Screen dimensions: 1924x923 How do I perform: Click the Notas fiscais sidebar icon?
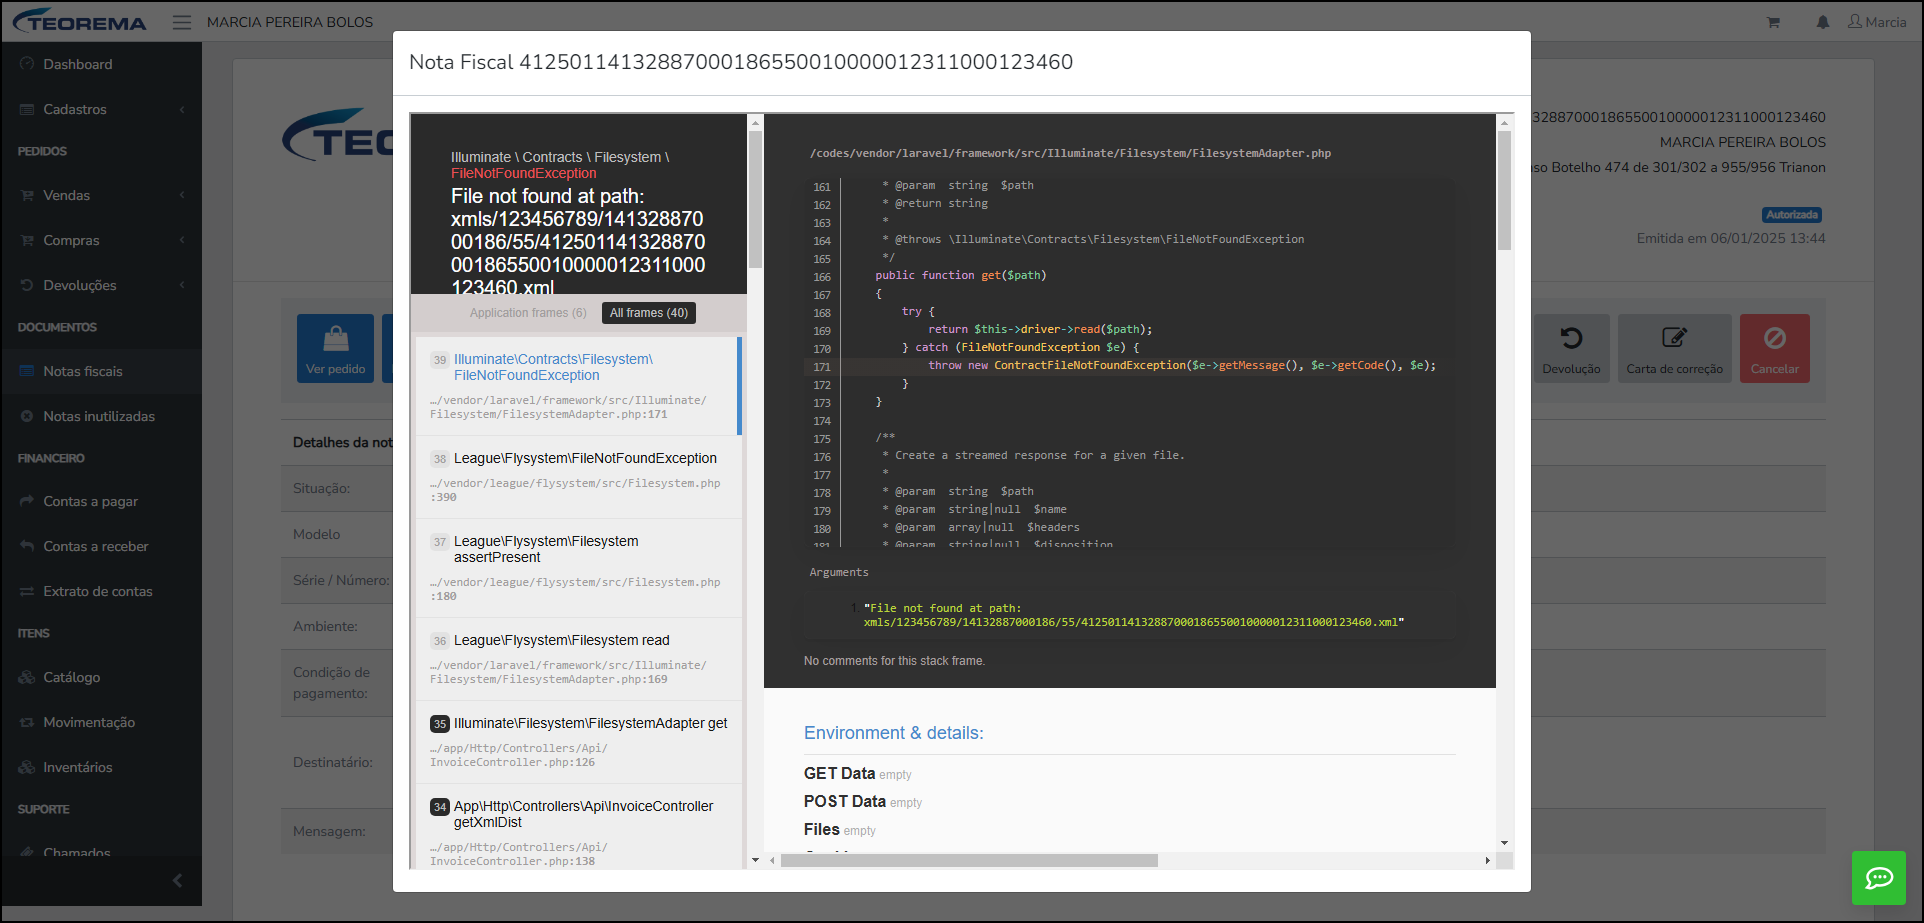[27, 371]
